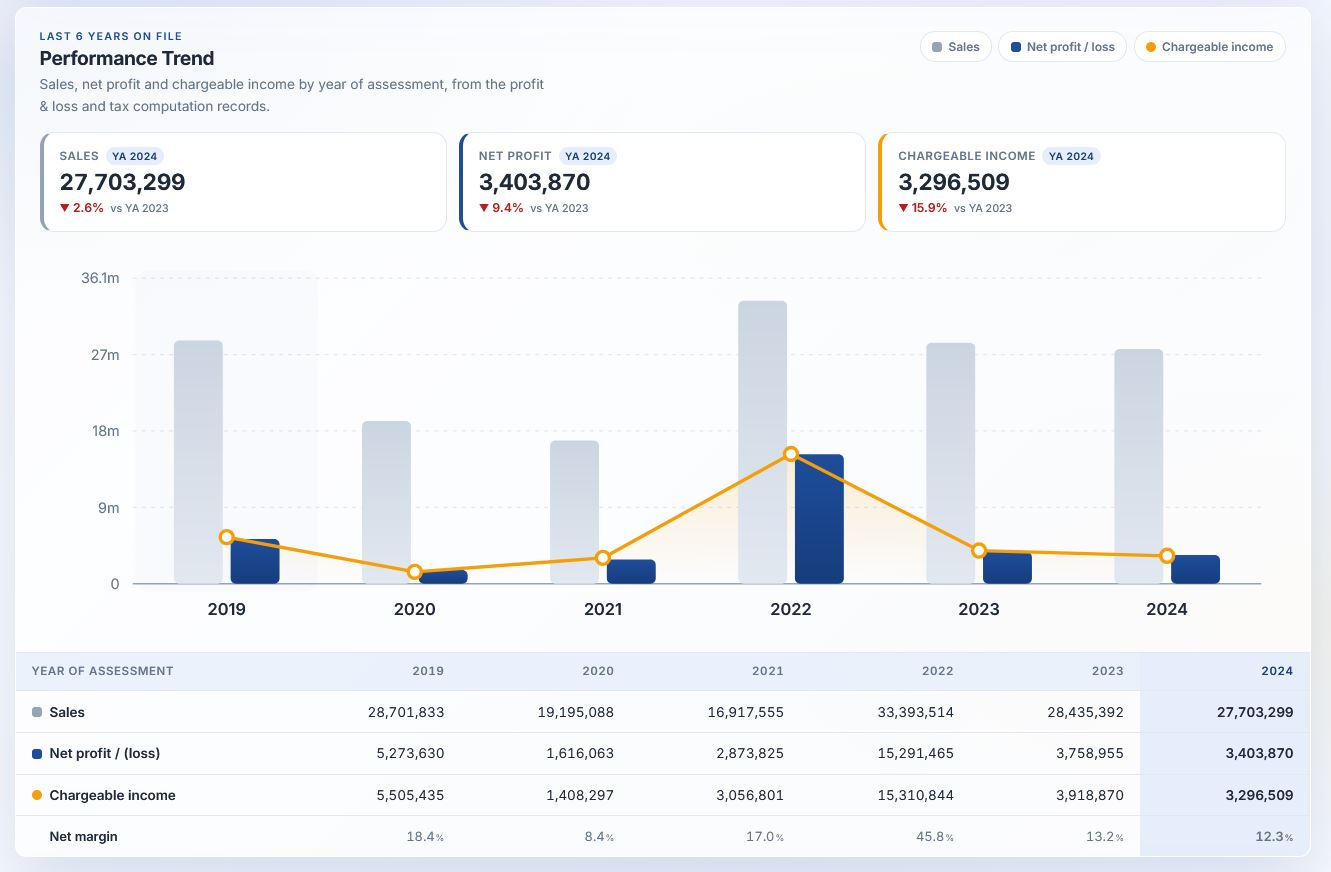This screenshot has height=872, width=1331.
Task: Select the 2024 grey sales bar
Action: pyautogui.click(x=1139, y=466)
